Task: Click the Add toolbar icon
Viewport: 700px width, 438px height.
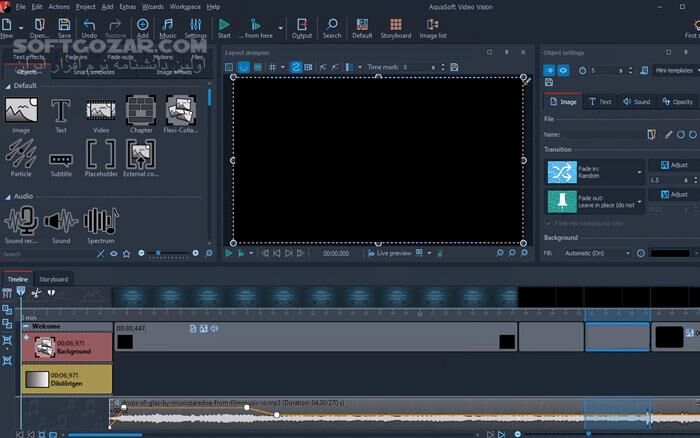Action: (x=142, y=28)
